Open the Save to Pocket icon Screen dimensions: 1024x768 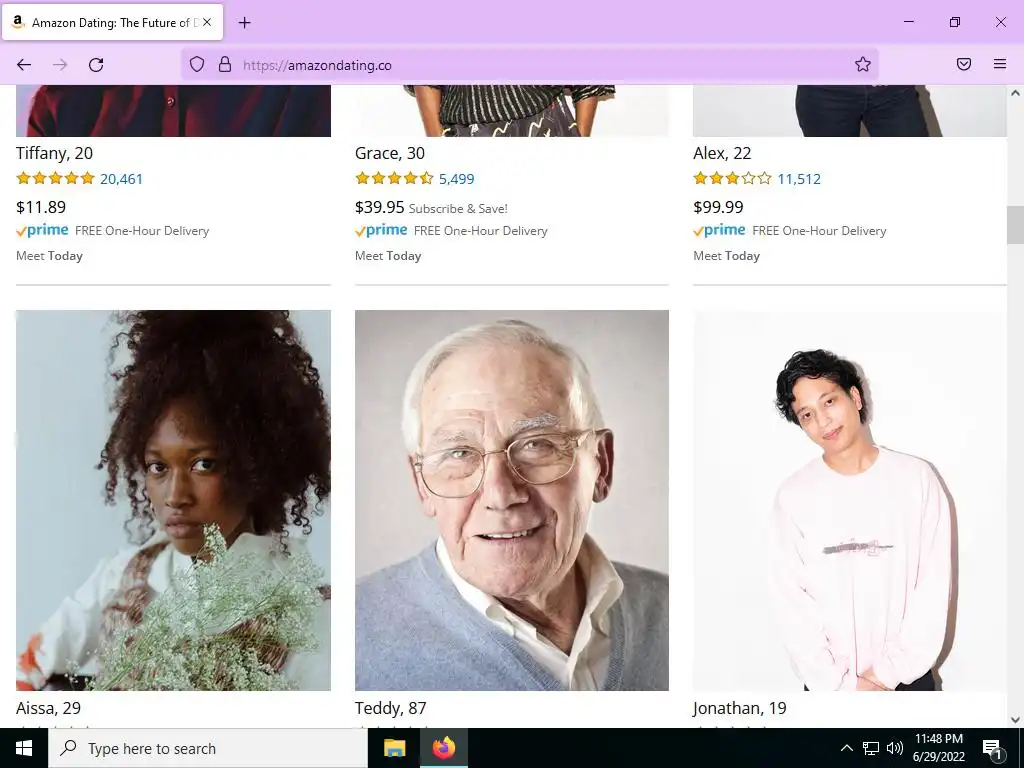coord(964,64)
